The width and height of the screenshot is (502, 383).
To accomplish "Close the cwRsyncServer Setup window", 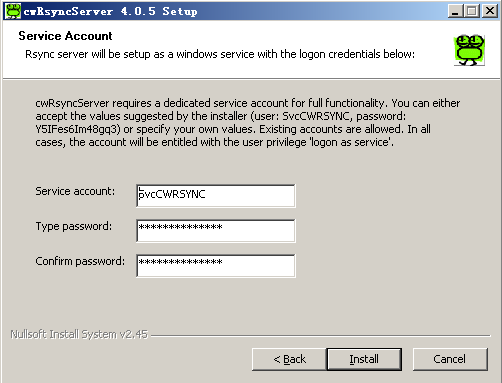I will [490, 11].
